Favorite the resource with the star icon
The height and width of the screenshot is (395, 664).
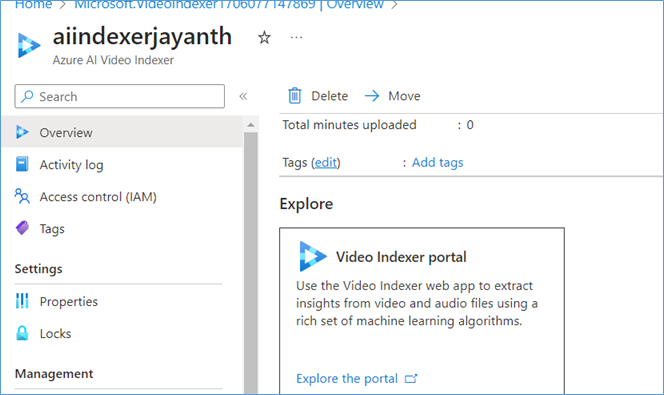tap(264, 38)
